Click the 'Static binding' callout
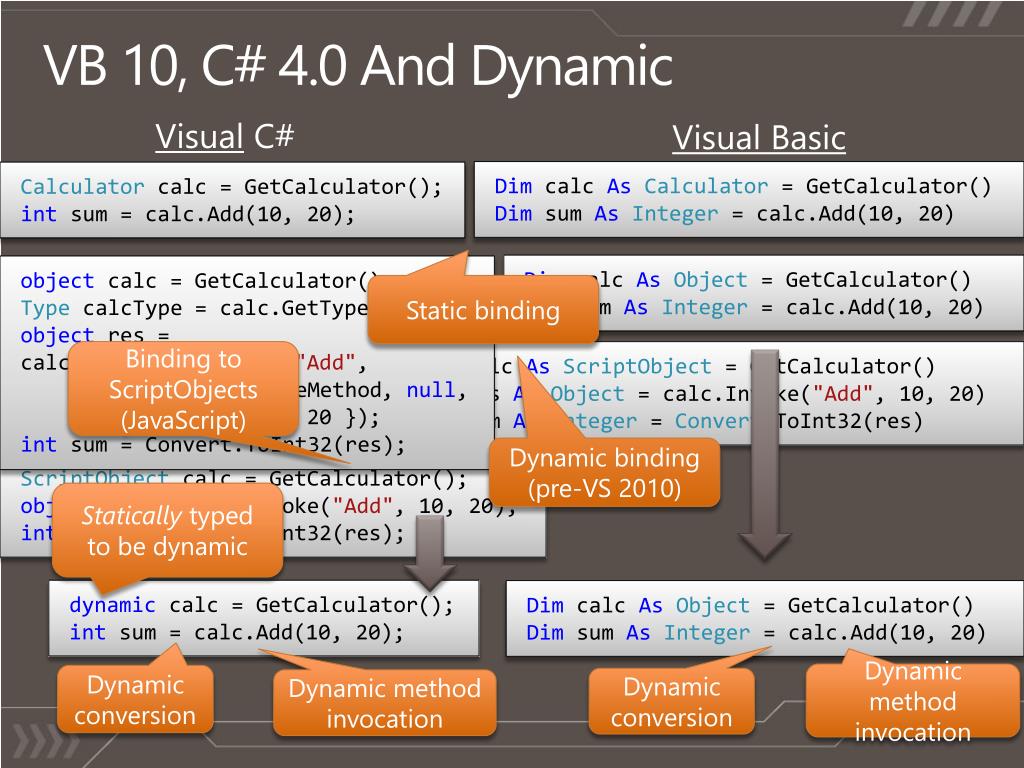 (483, 310)
